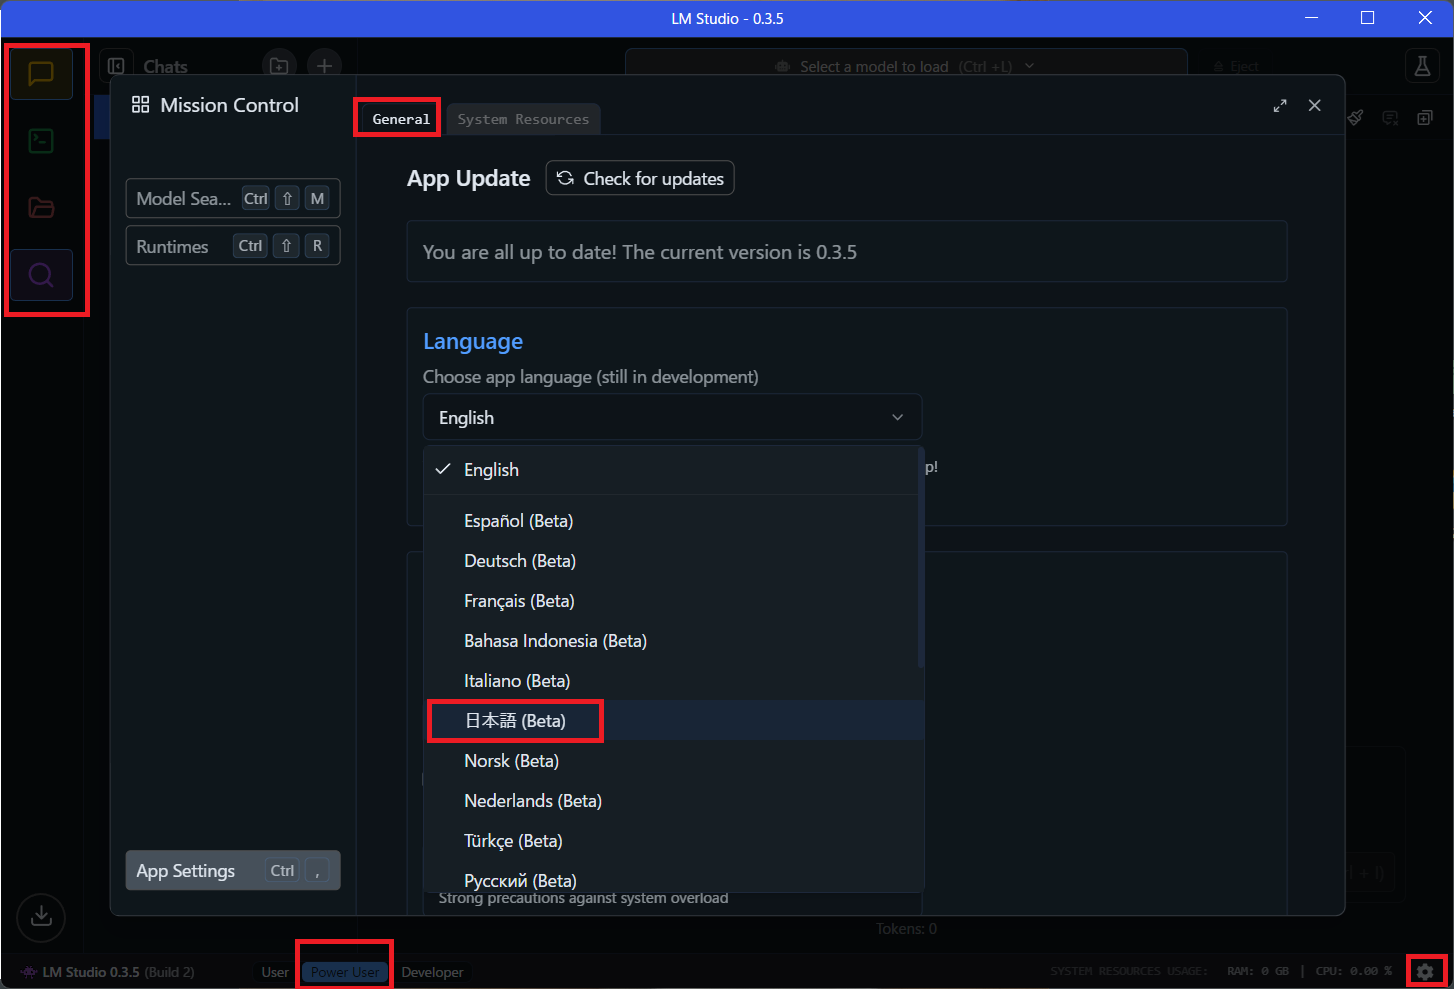Select Bahasa Indonesia (Beta) language
The height and width of the screenshot is (989, 1454).
coord(672,641)
